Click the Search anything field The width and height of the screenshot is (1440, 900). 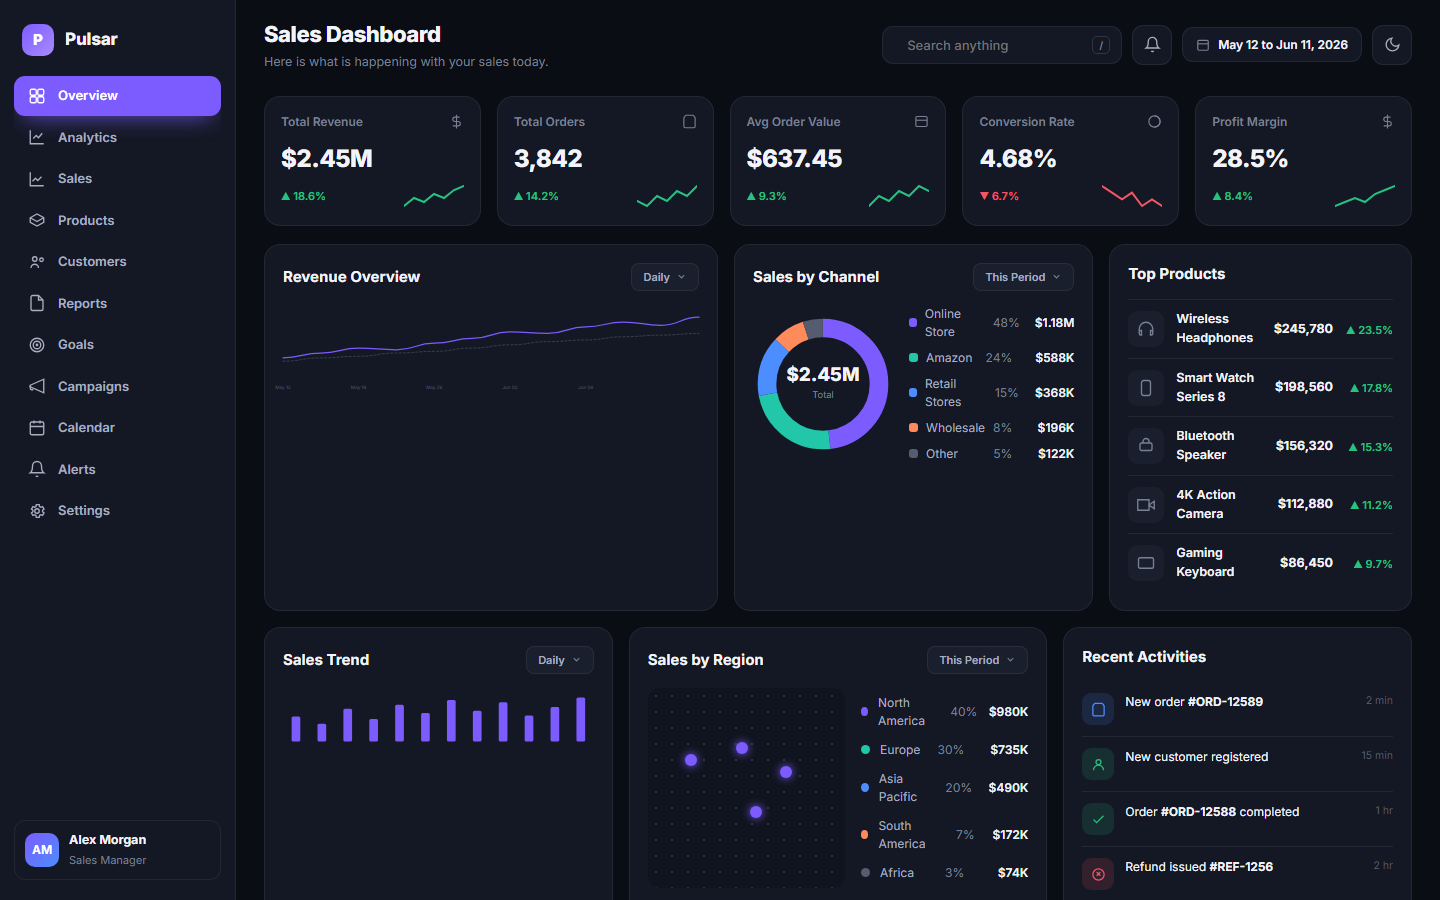(x=1002, y=45)
